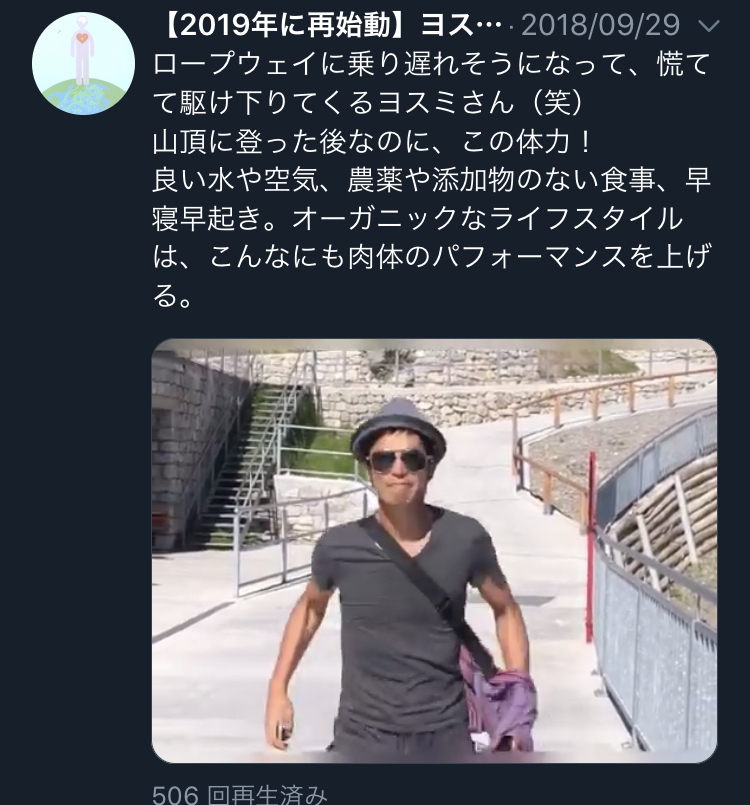Click the man's sunglasses in the video

pos(398,461)
